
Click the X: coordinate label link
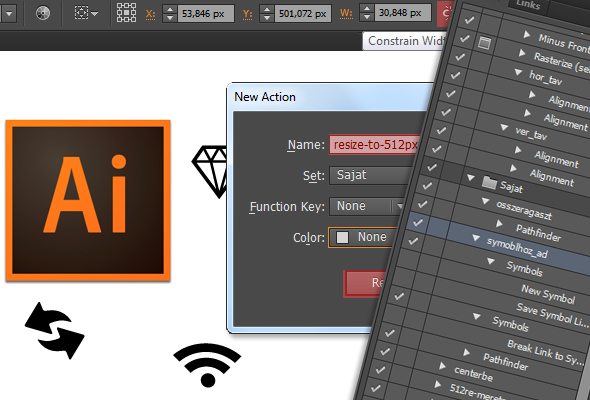click(x=151, y=14)
